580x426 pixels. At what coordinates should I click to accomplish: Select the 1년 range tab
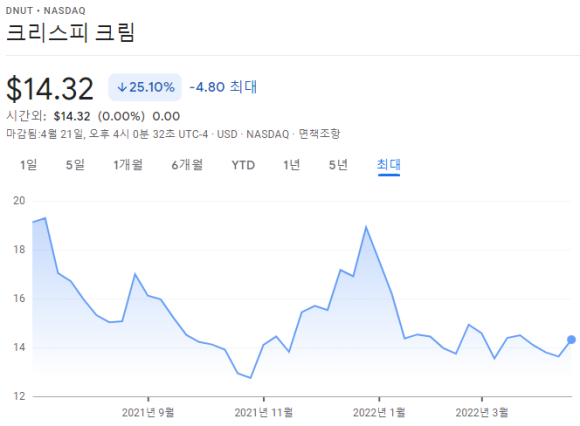point(291,165)
